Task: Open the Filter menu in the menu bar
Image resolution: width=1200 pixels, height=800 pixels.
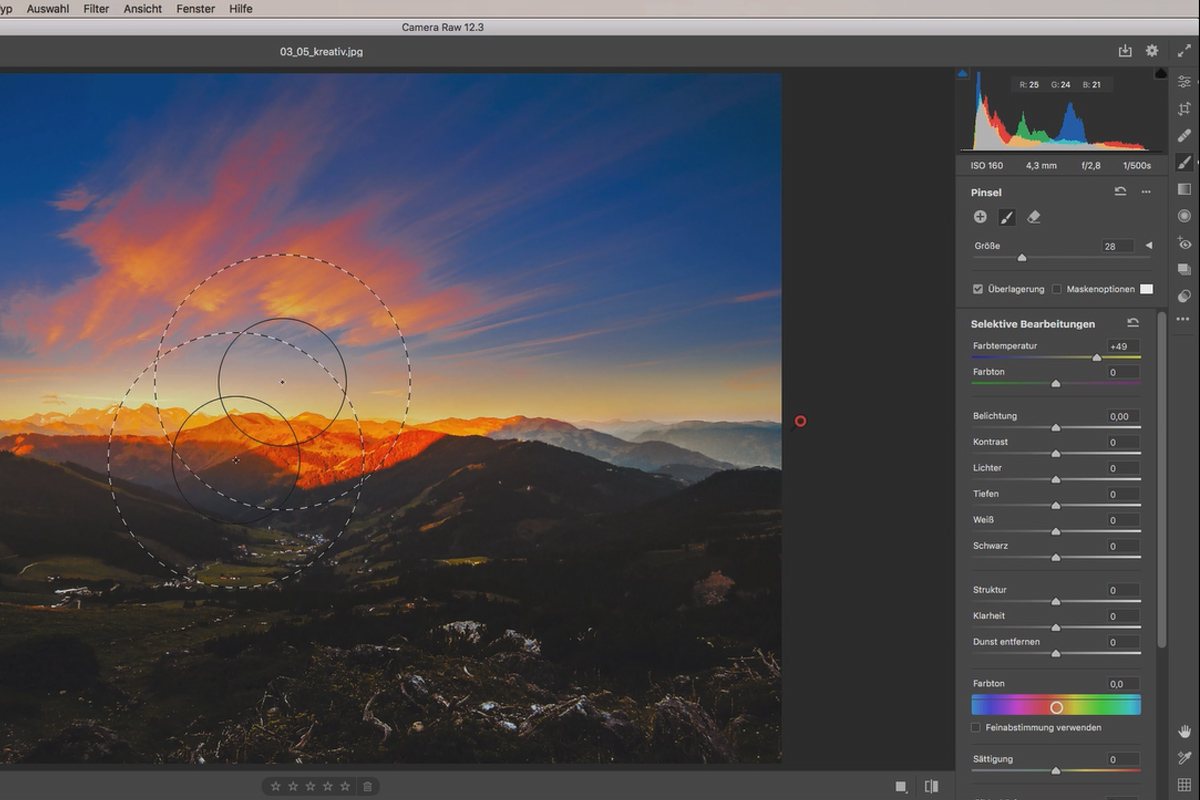Action: coord(96,8)
